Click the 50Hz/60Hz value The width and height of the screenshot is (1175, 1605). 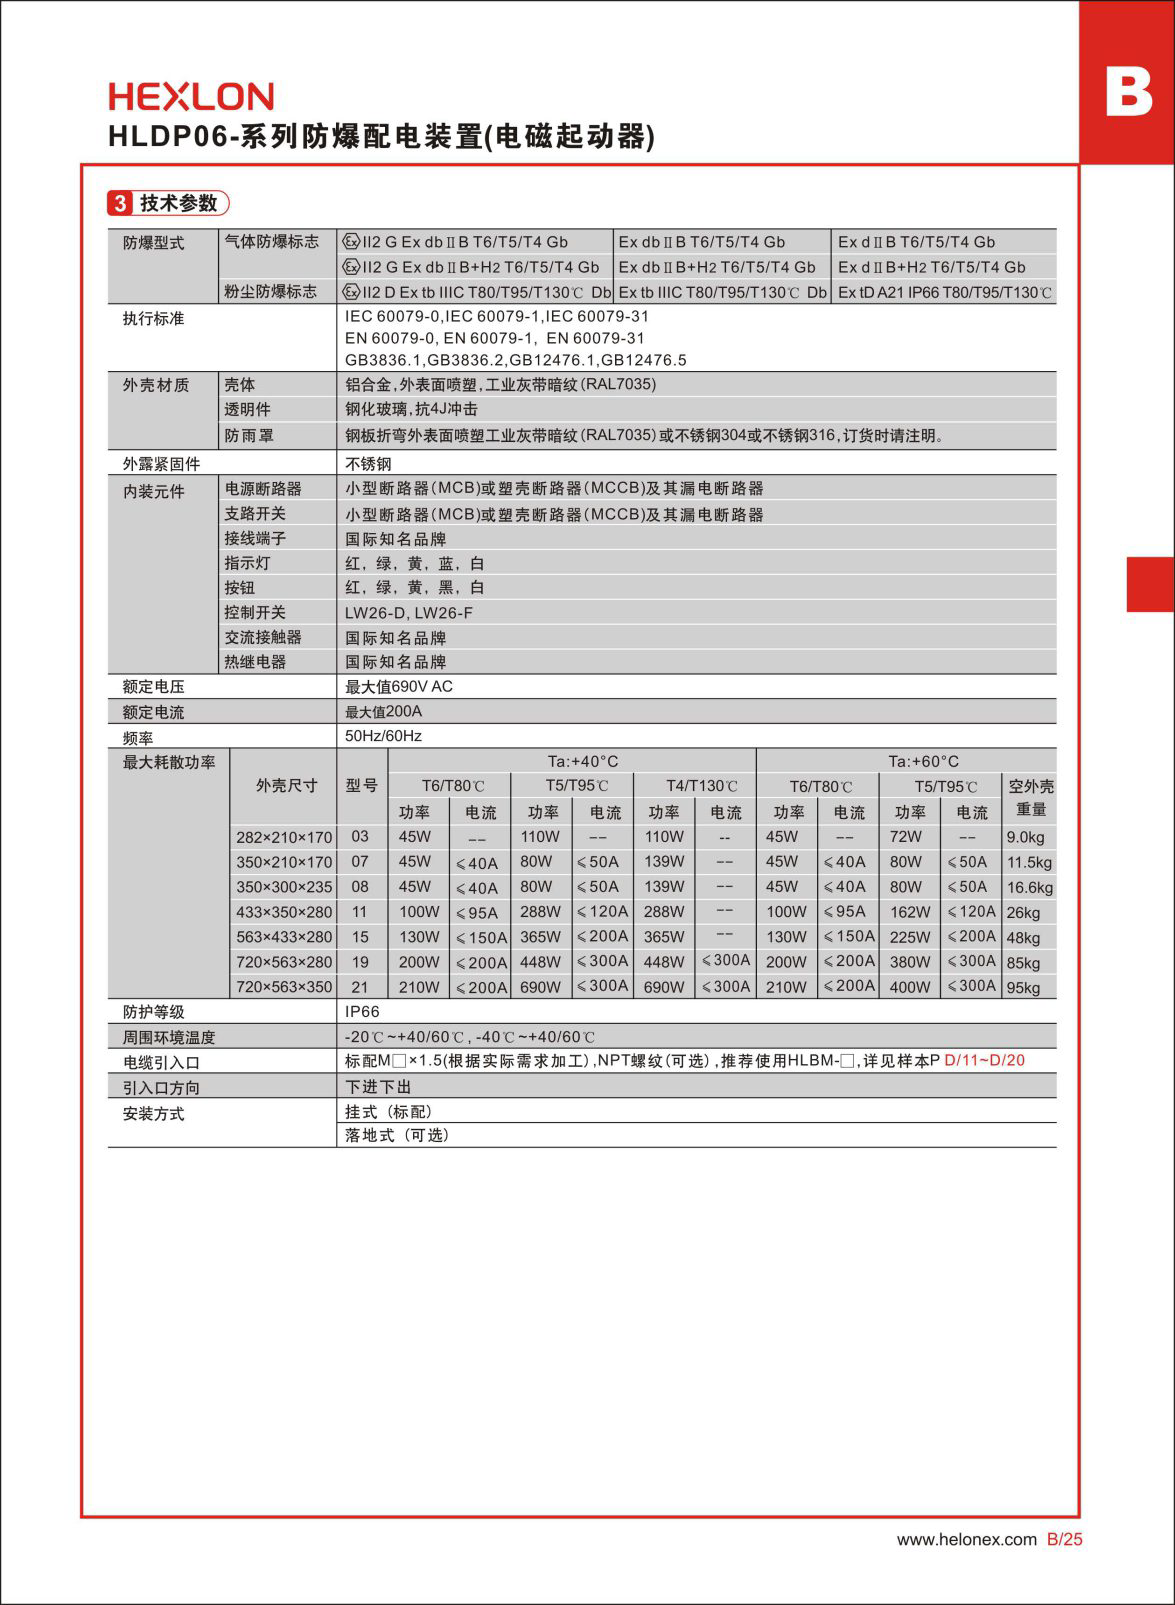coord(384,736)
